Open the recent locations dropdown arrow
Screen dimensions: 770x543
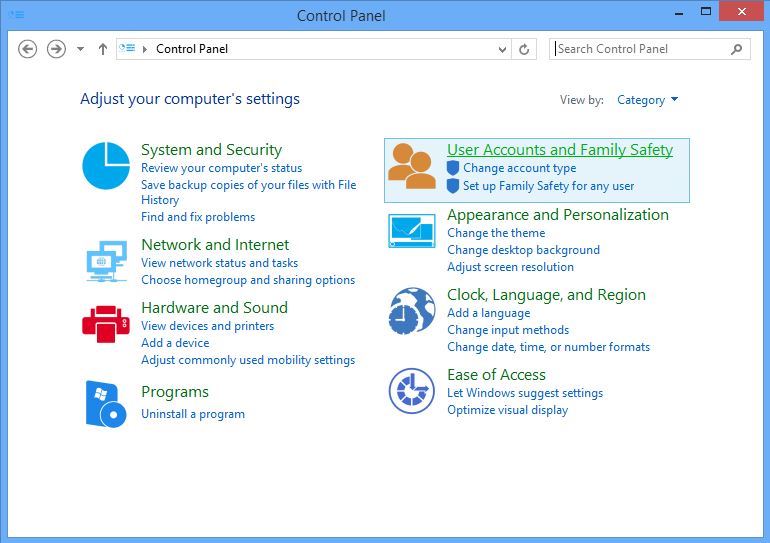click(80, 49)
